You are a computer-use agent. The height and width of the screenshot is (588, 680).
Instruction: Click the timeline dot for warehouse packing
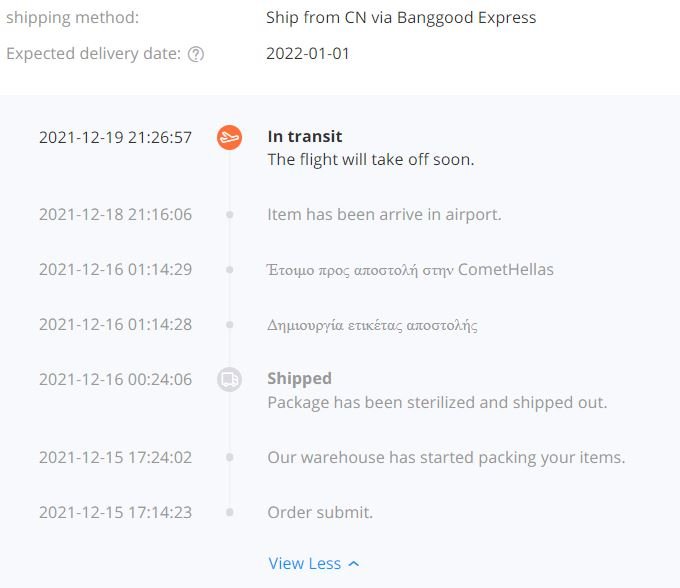[x=230, y=457]
